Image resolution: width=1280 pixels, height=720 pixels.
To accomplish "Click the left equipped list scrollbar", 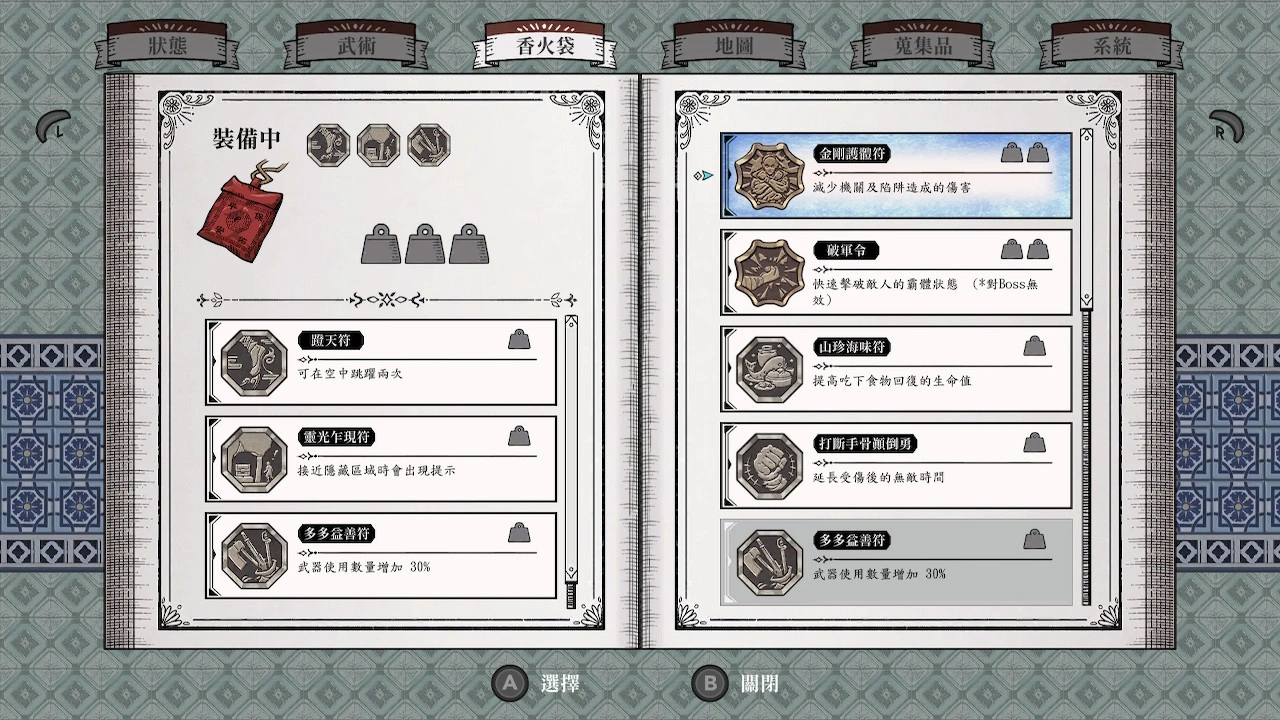I will click(571, 461).
